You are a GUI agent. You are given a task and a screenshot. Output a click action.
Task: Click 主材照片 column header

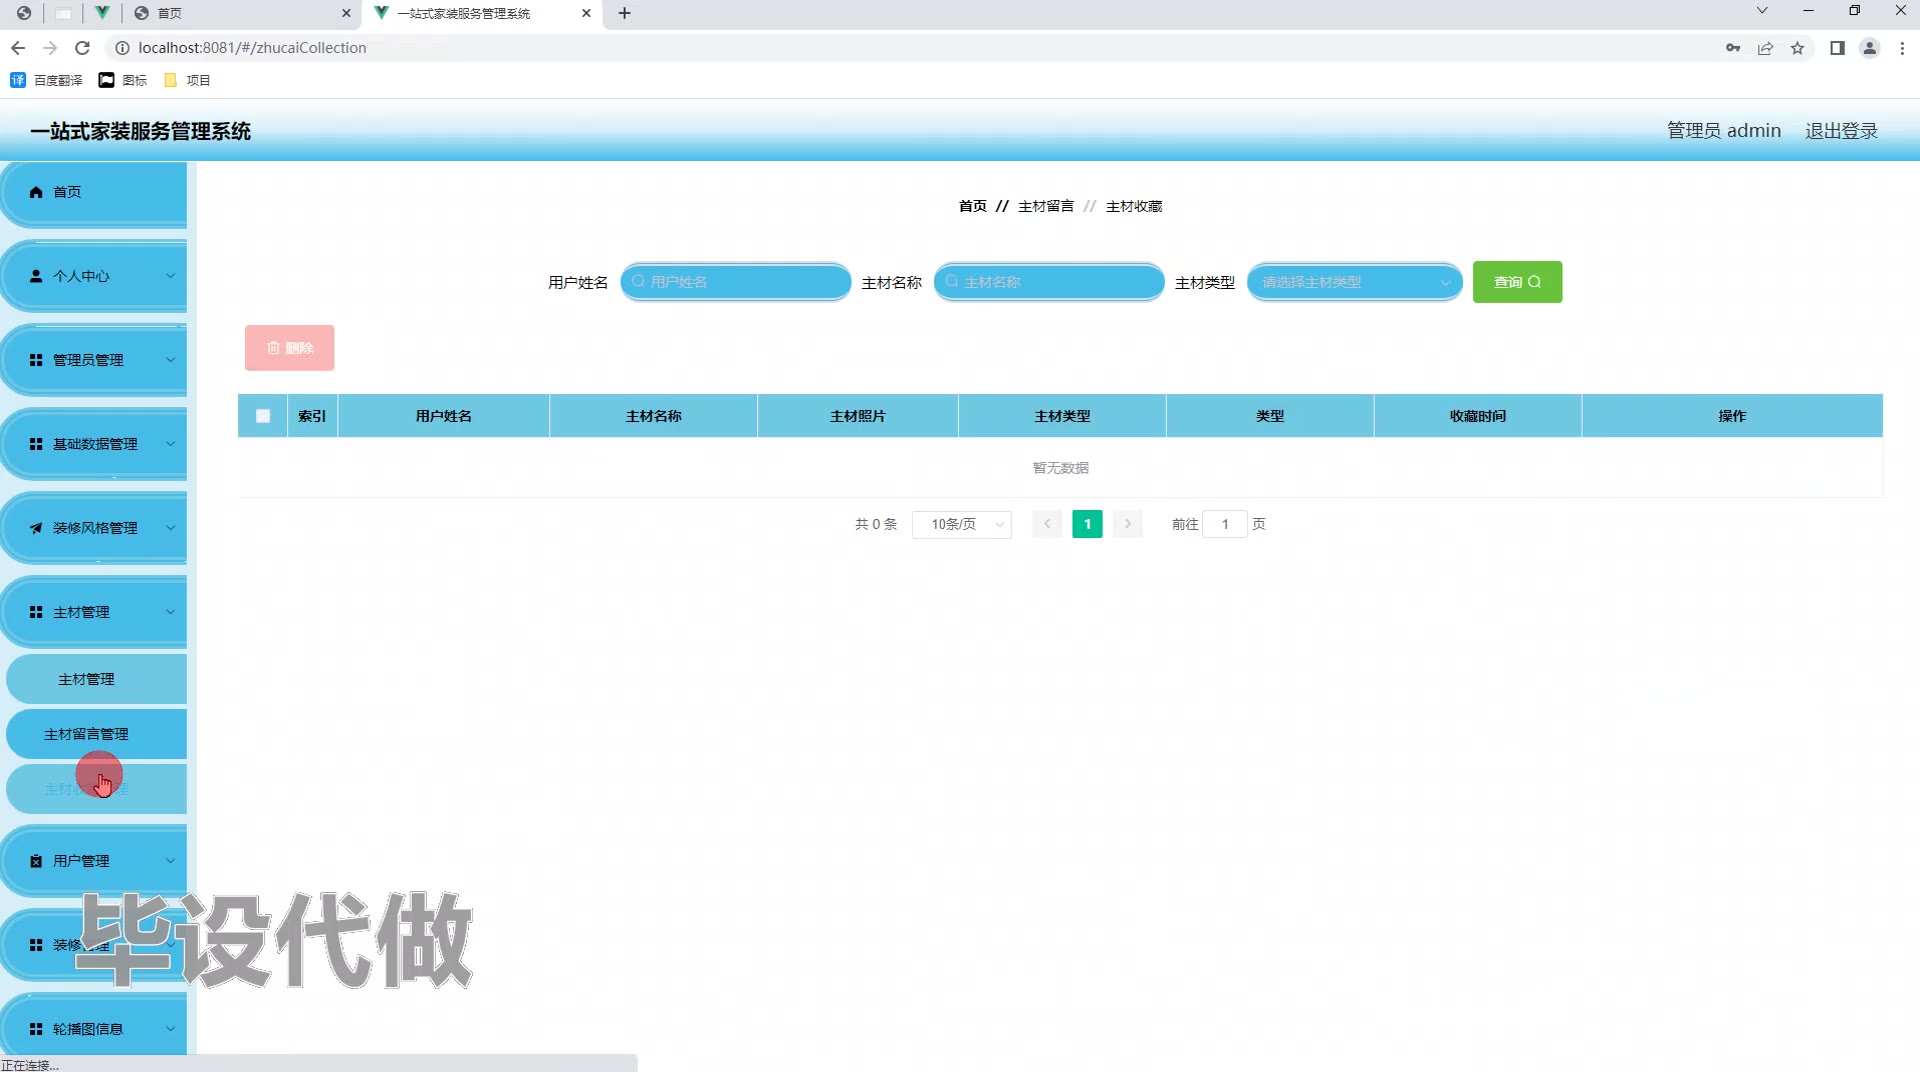click(858, 416)
